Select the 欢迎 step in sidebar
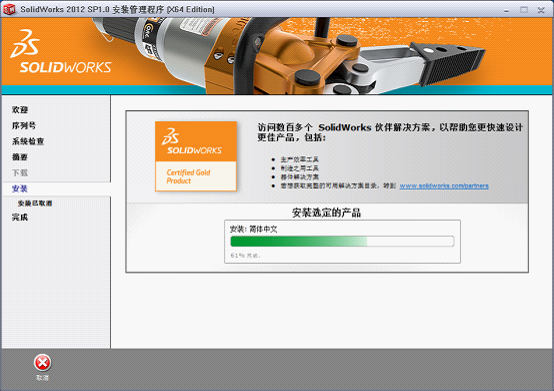554x391 pixels. click(20, 109)
